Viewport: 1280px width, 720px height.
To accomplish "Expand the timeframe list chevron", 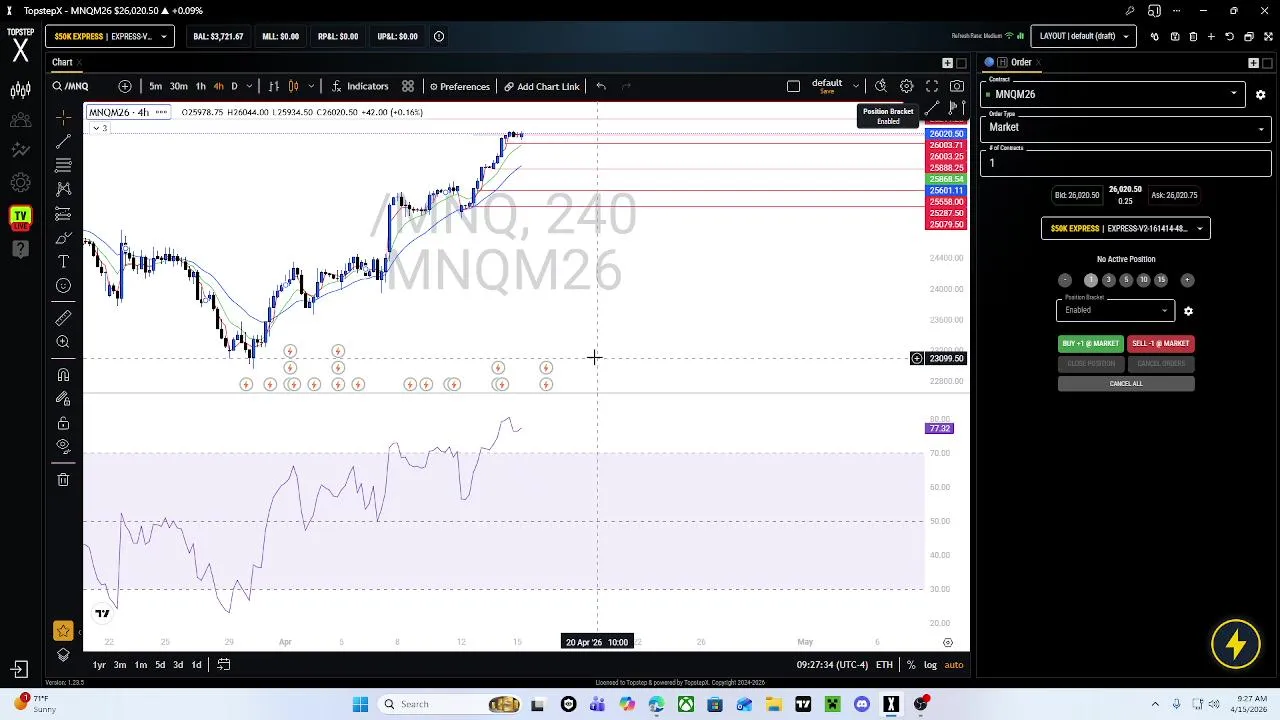I will pos(249,86).
